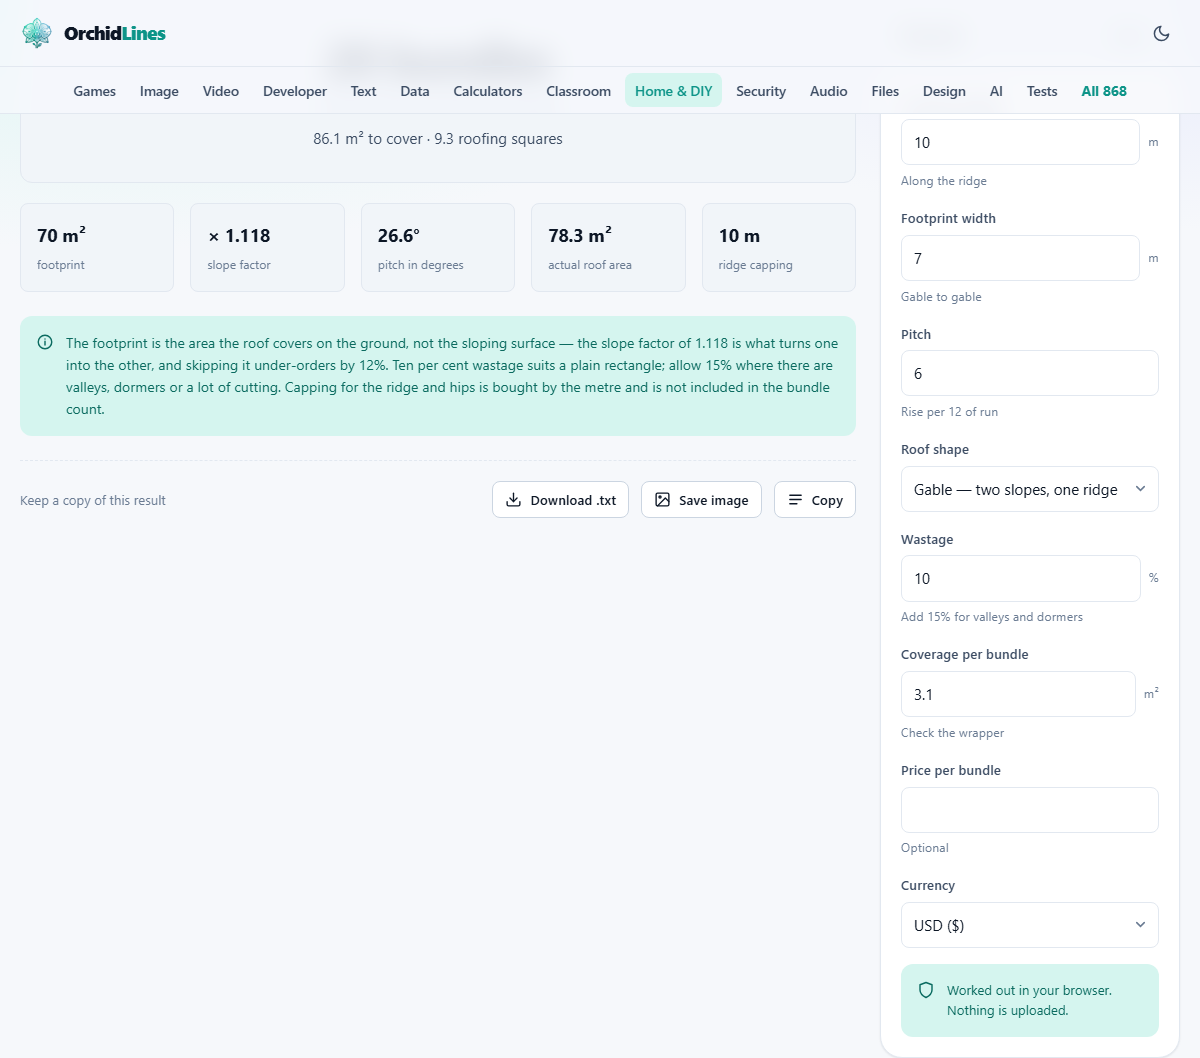Viewport: 1200px width, 1058px height.
Task: Select the Home & DIY tab
Action: [674, 91]
